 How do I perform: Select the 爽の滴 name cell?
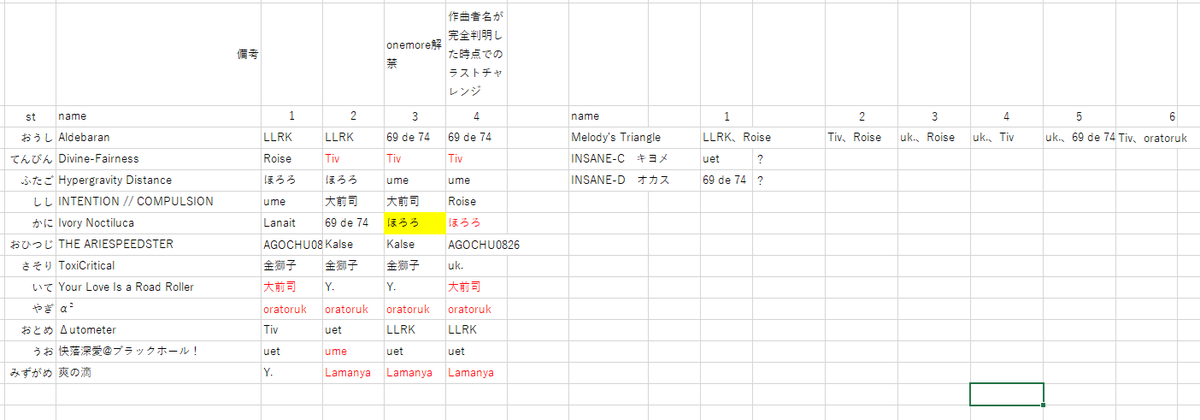(x=158, y=373)
